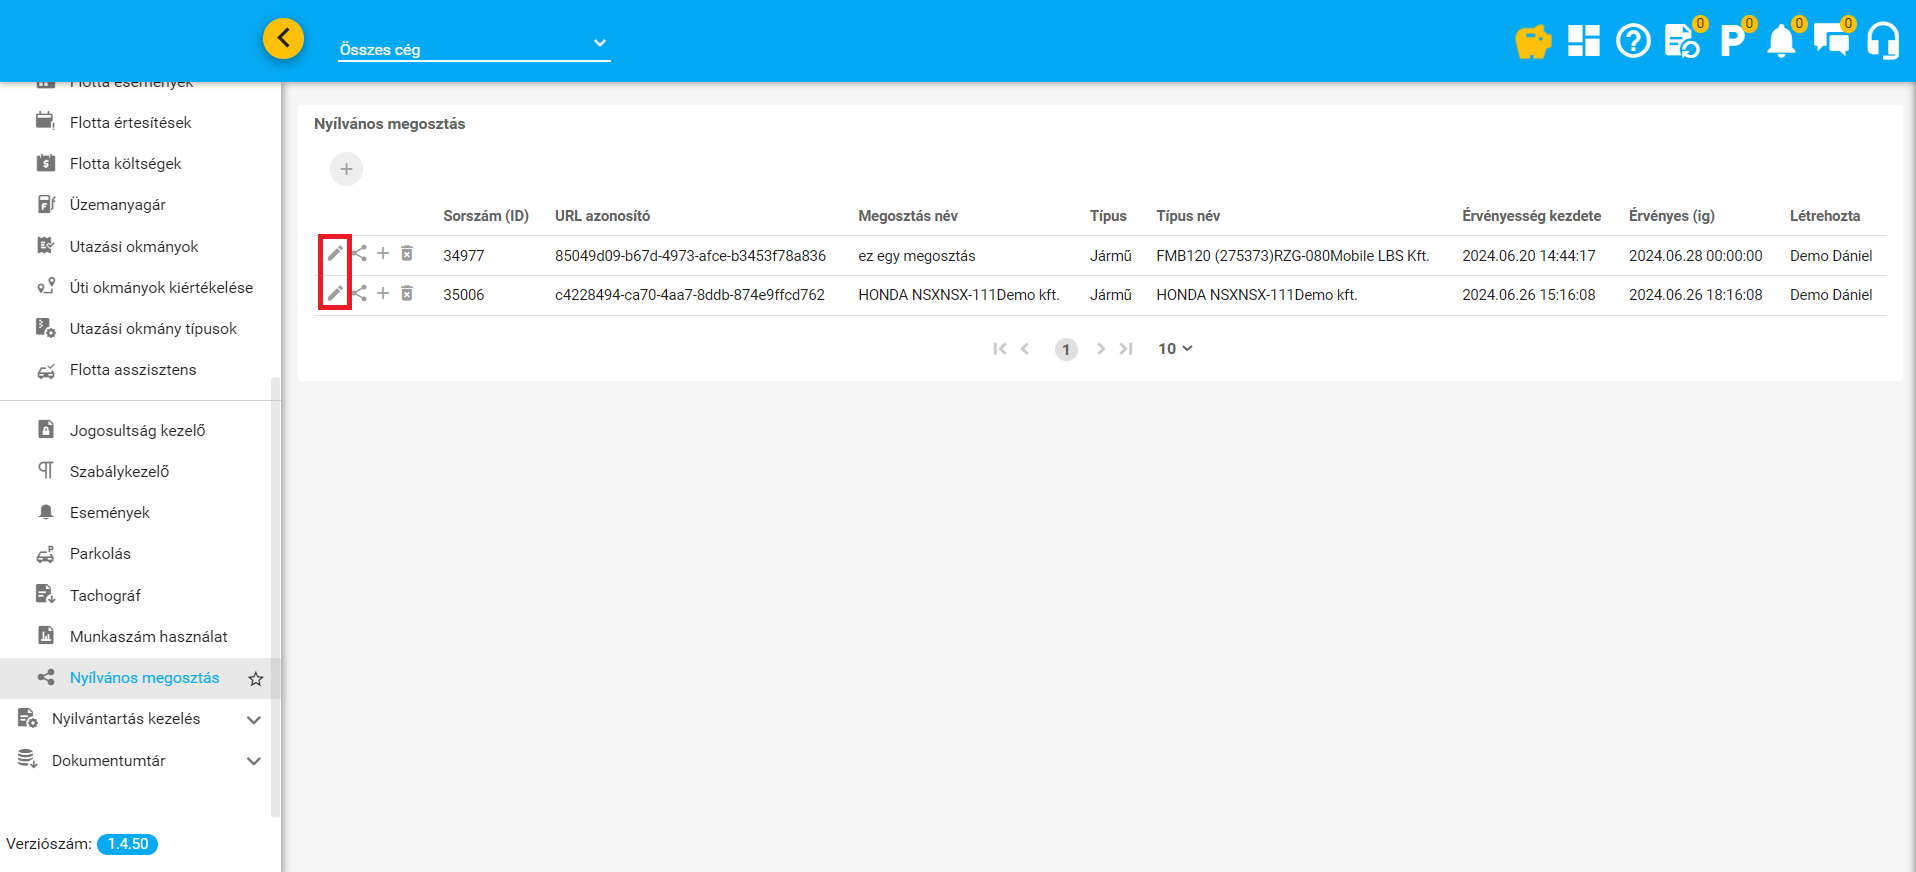Open Tachográf in the sidebar
The width and height of the screenshot is (1916, 872).
(105, 596)
